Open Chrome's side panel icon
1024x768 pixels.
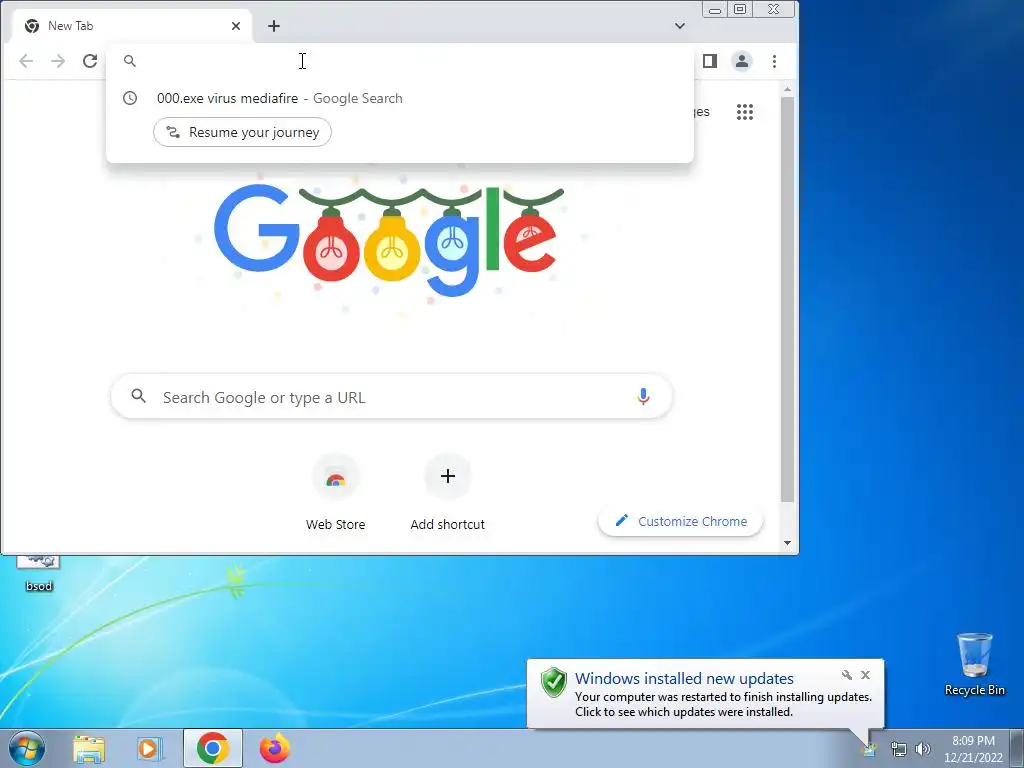710,61
